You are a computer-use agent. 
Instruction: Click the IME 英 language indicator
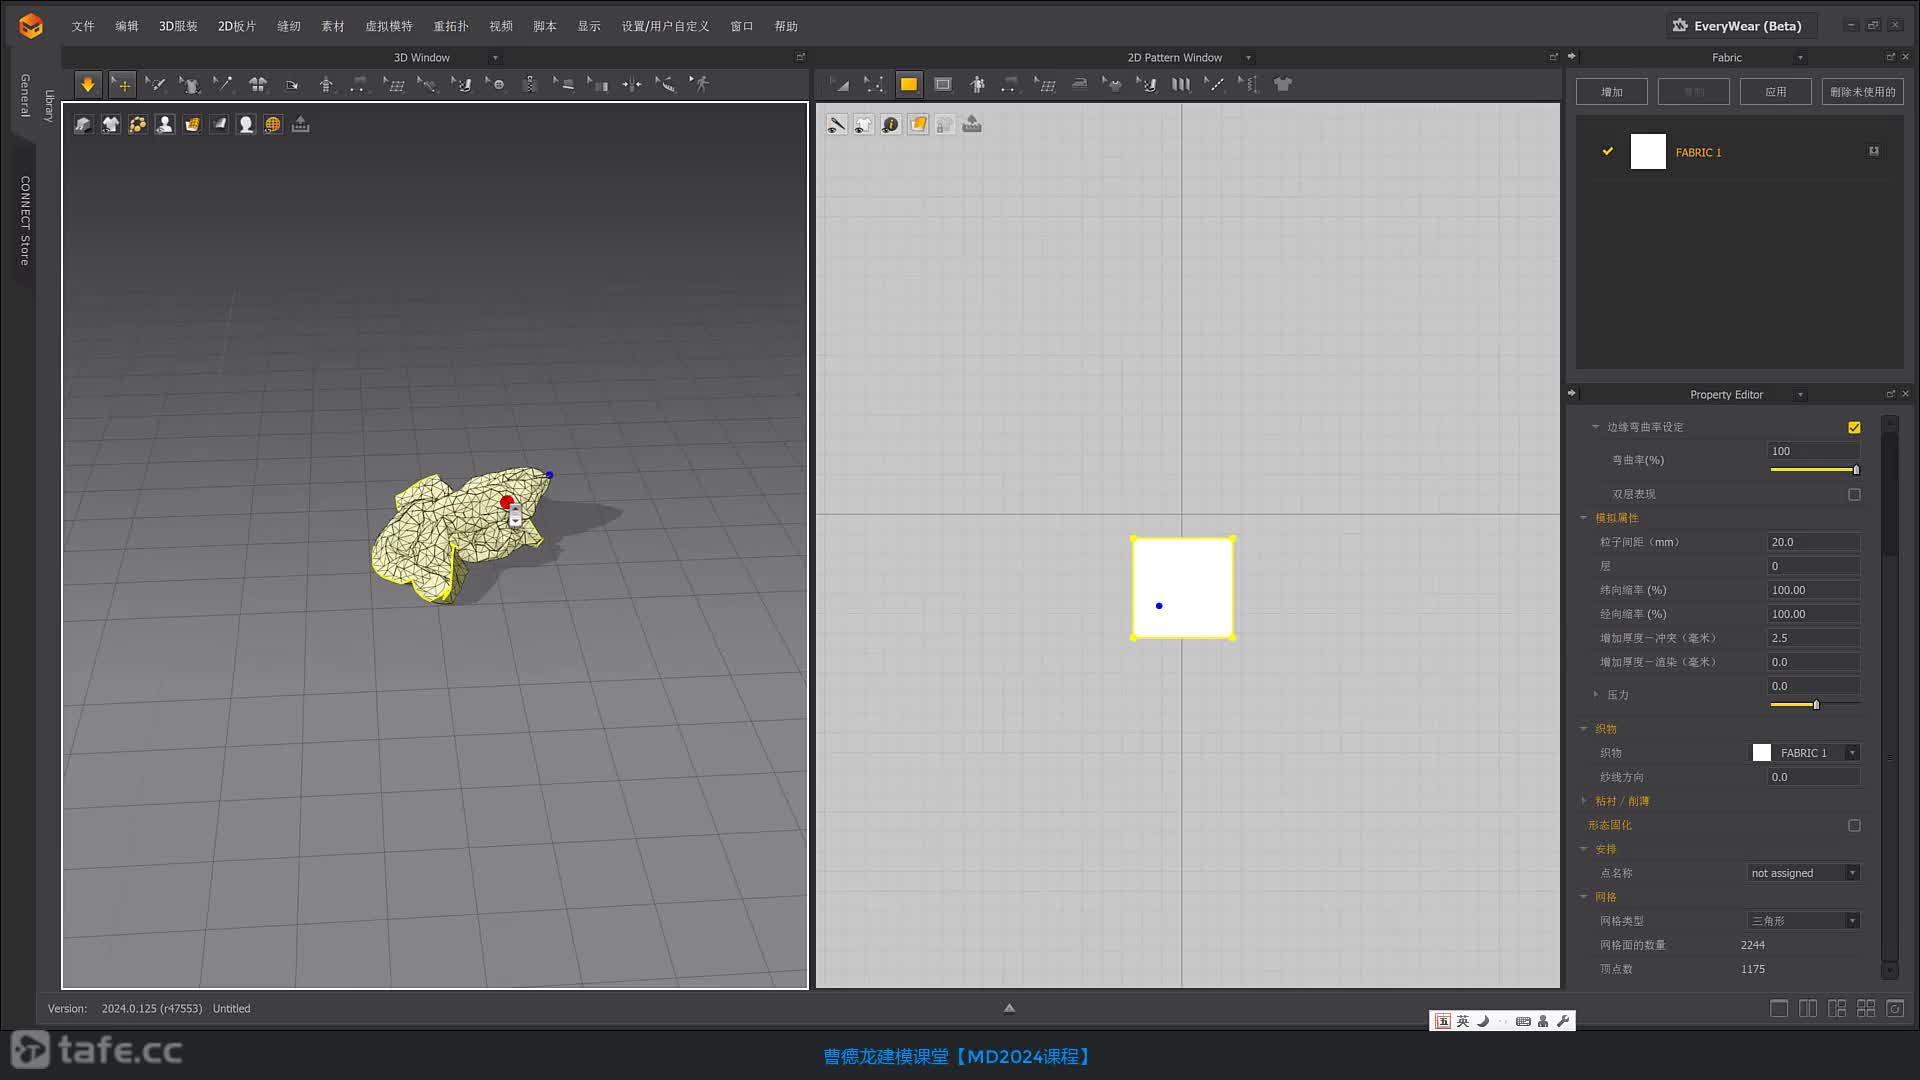tap(1463, 1021)
